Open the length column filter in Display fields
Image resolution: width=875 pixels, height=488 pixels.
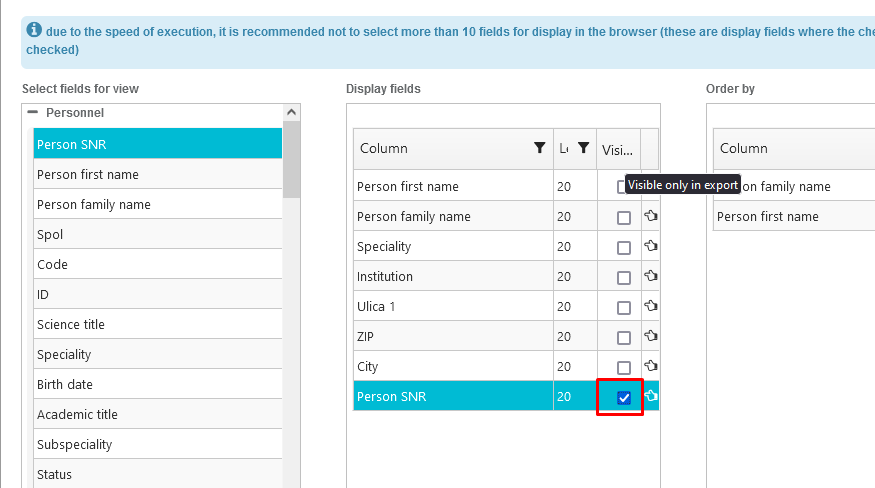584,148
